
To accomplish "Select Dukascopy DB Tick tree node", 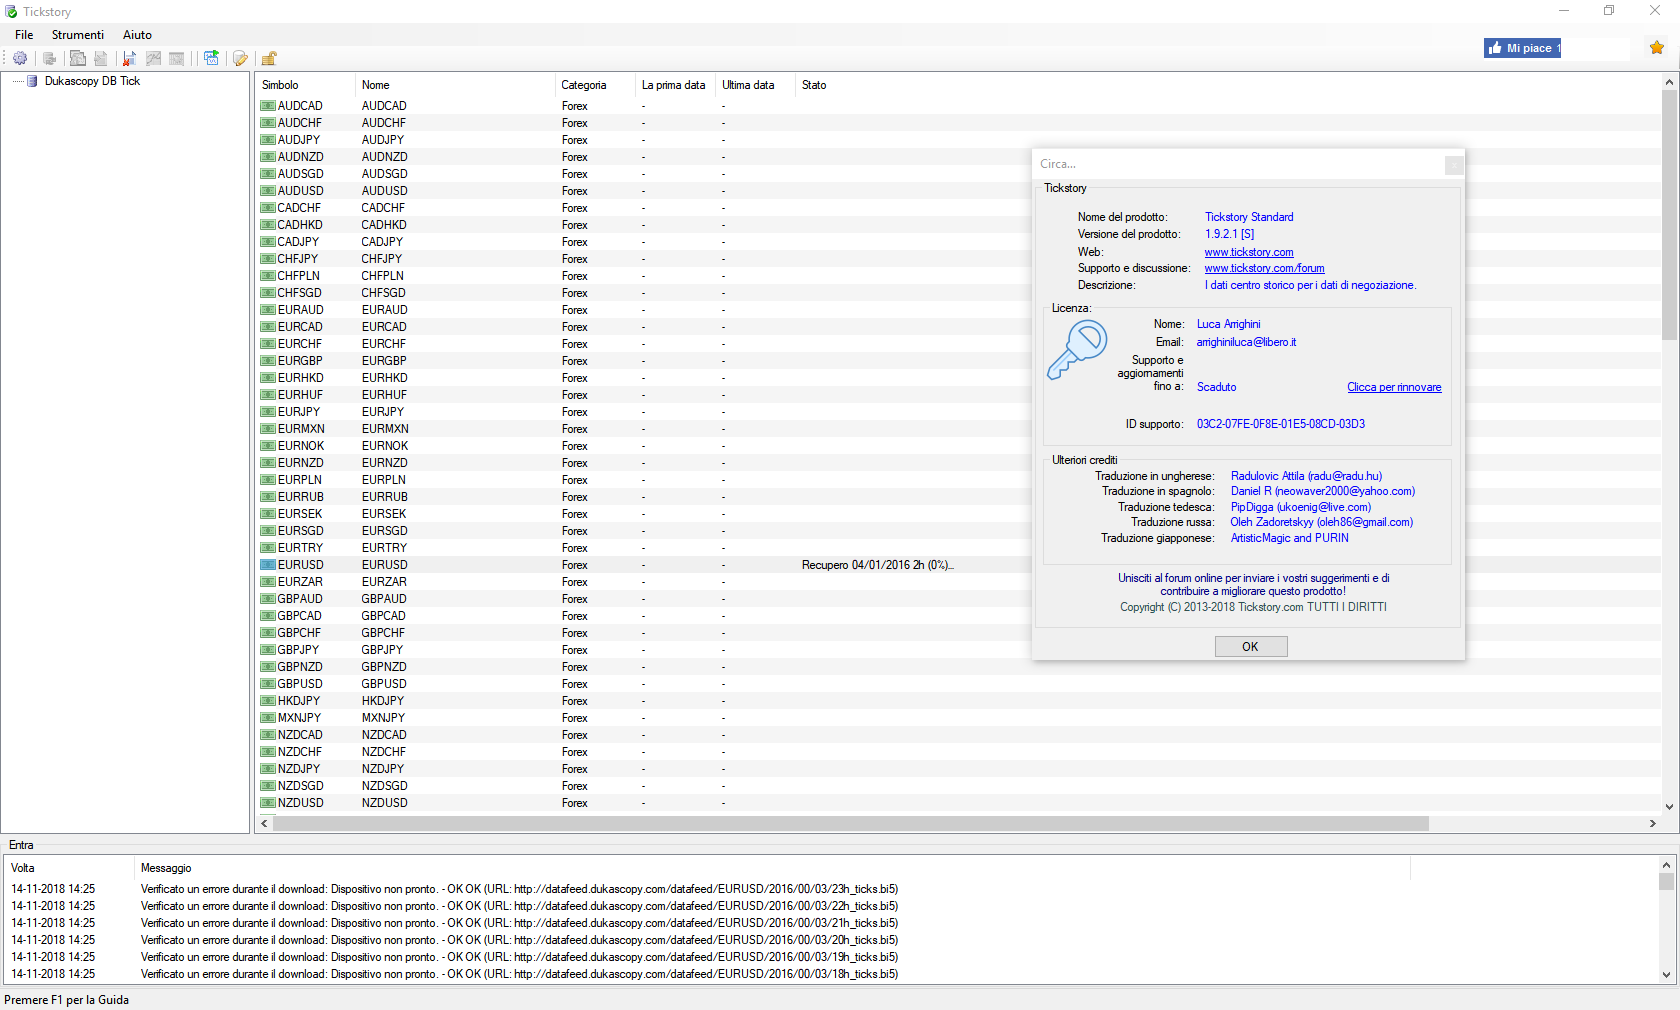I will click(x=92, y=81).
